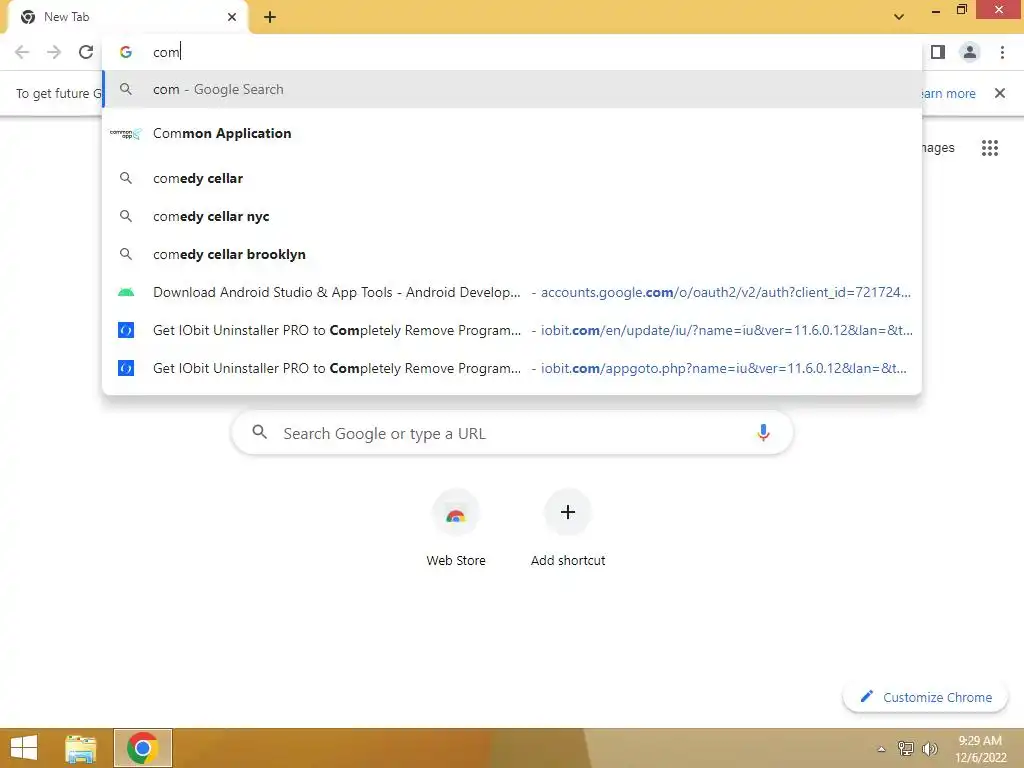Open the Windows Start button
This screenshot has height=768, width=1024.
click(24, 748)
